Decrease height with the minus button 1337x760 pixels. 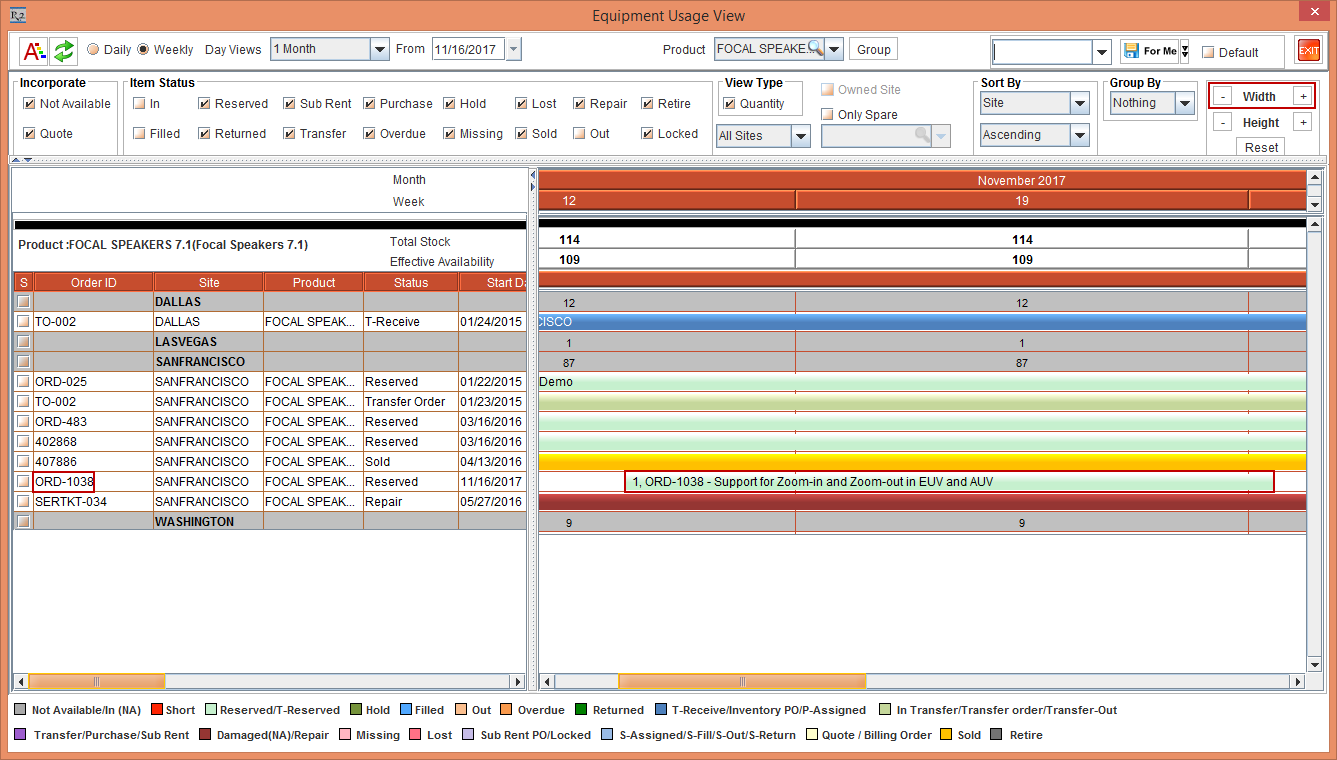(1222, 122)
